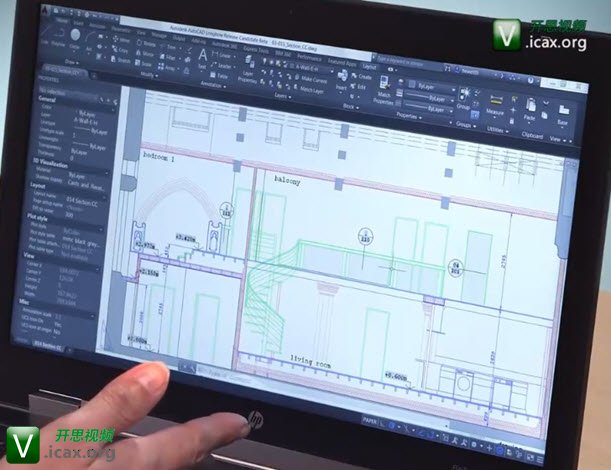
Task: Toggle blue highlighted annotation monitor status icon
Action: point(500,451)
